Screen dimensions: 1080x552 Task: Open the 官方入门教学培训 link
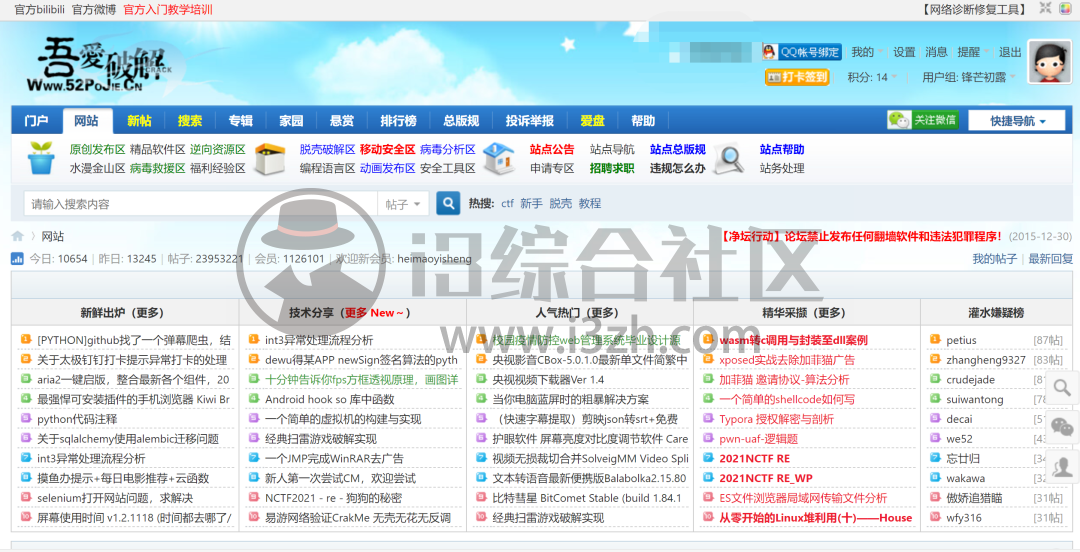168,10
